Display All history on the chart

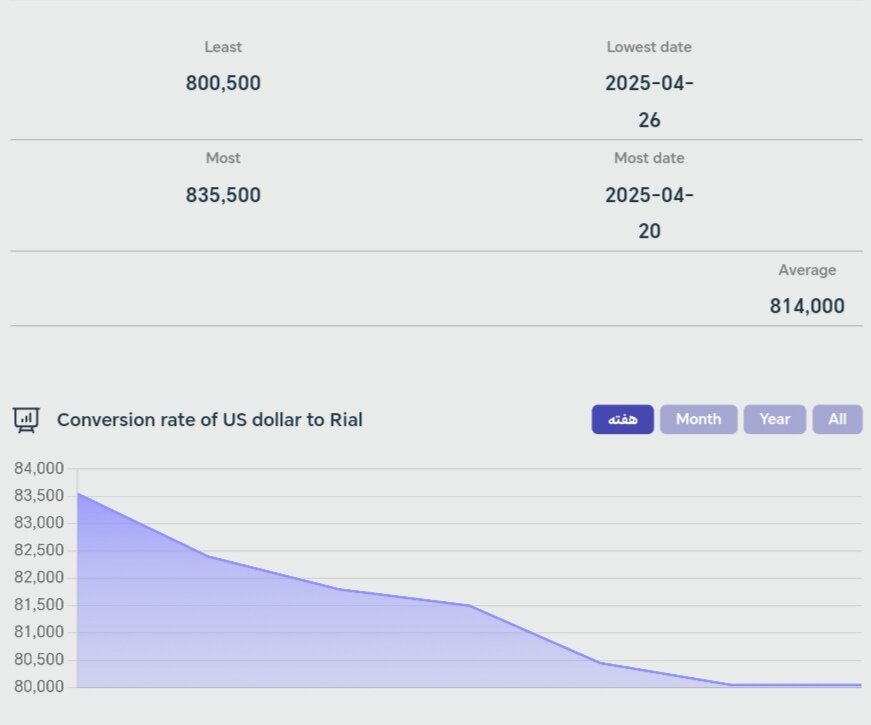(837, 420)
